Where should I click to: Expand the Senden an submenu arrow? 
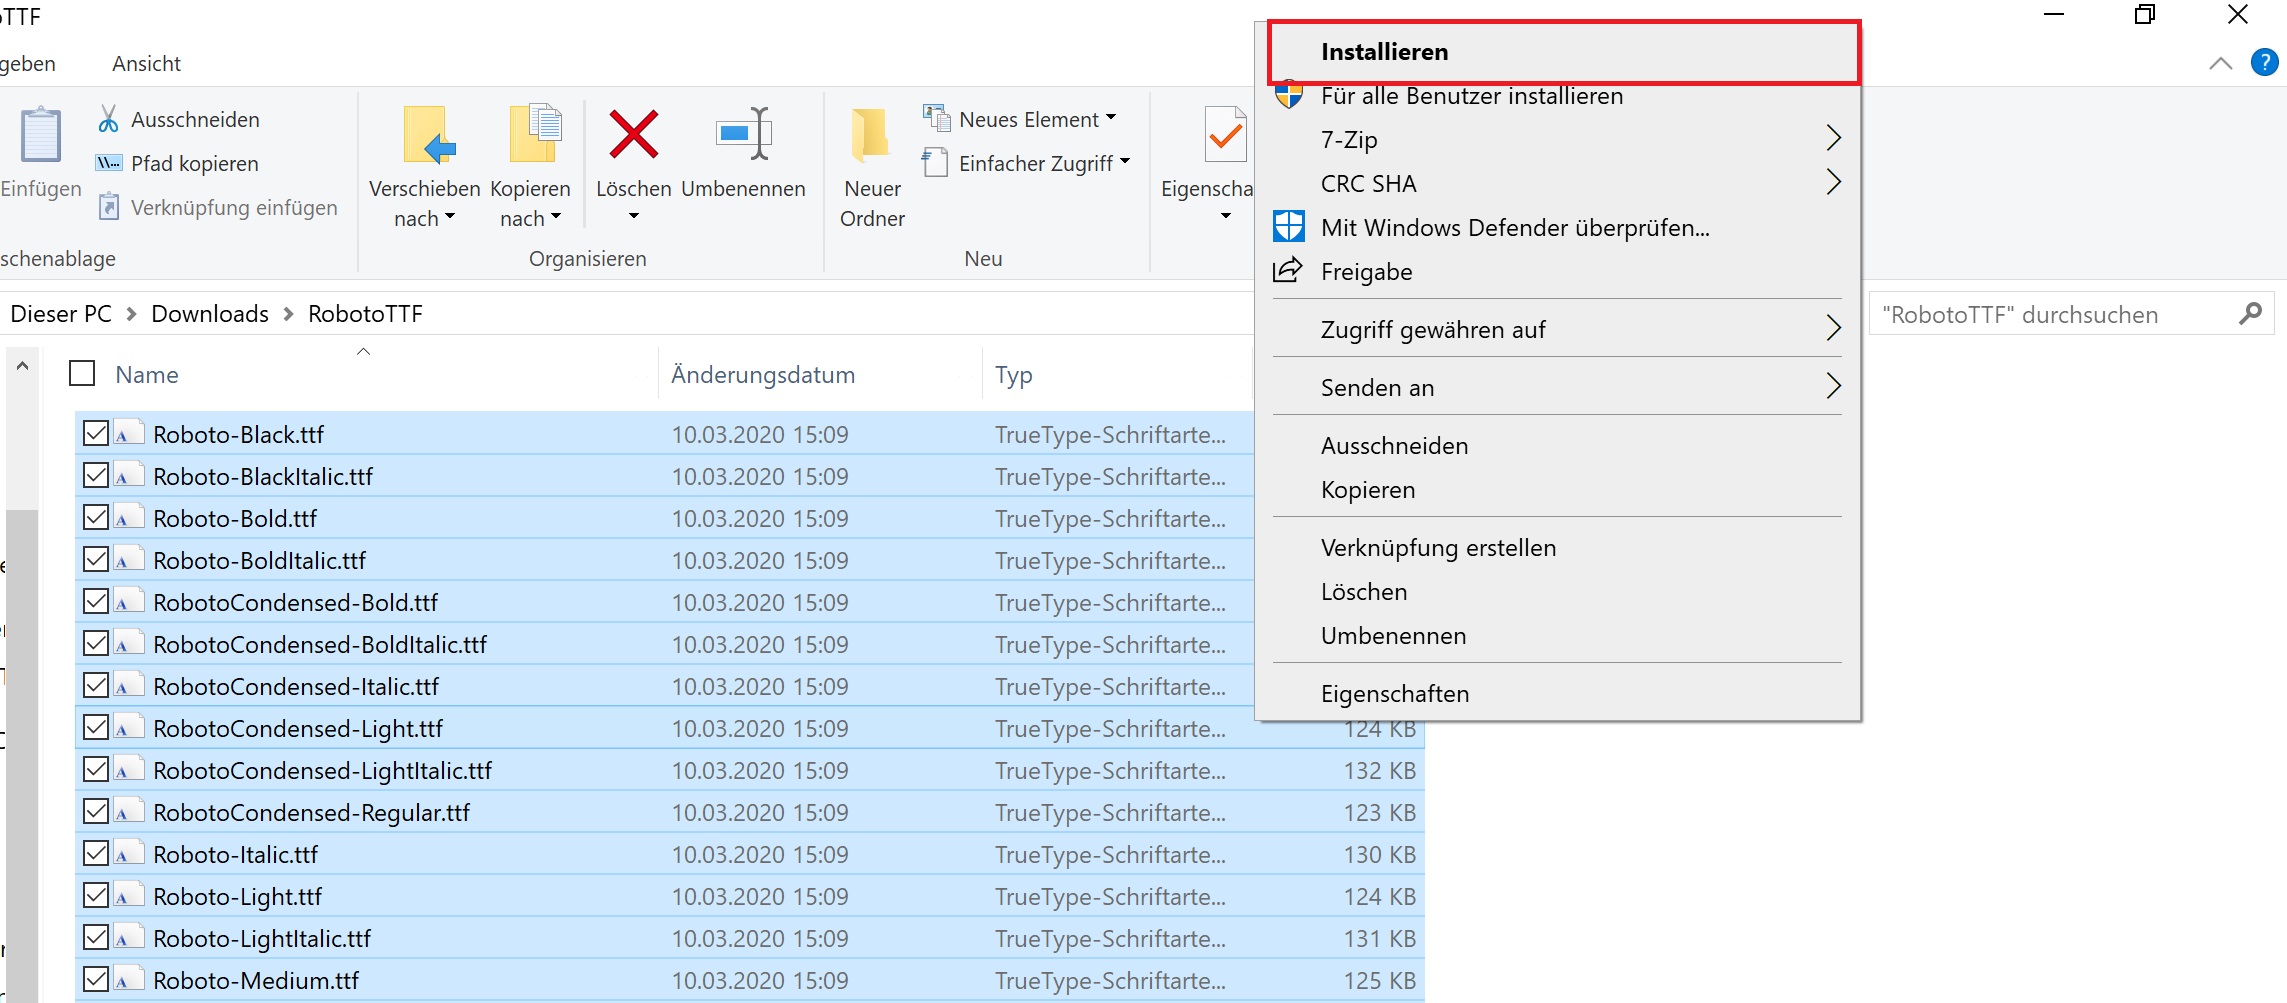click(1833, 386)
